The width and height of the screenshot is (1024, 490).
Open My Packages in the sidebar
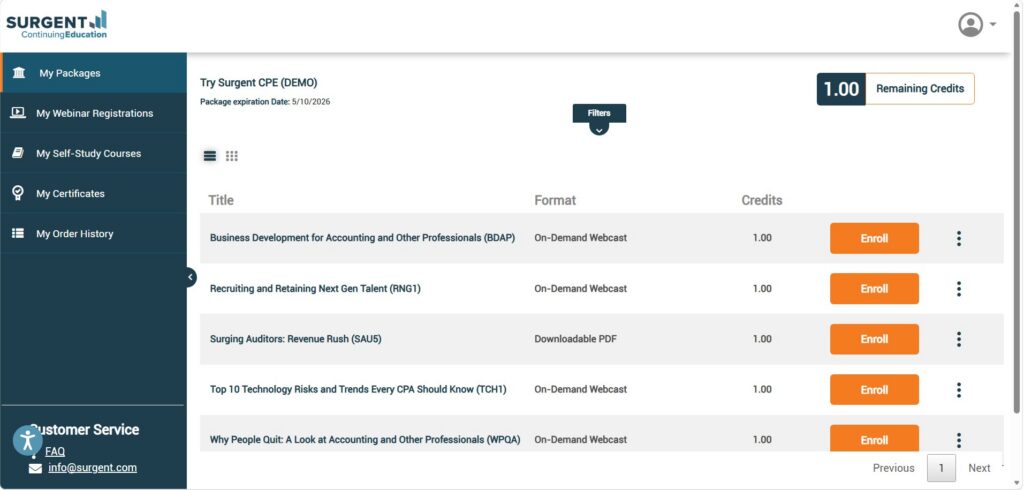pos(94,73)
